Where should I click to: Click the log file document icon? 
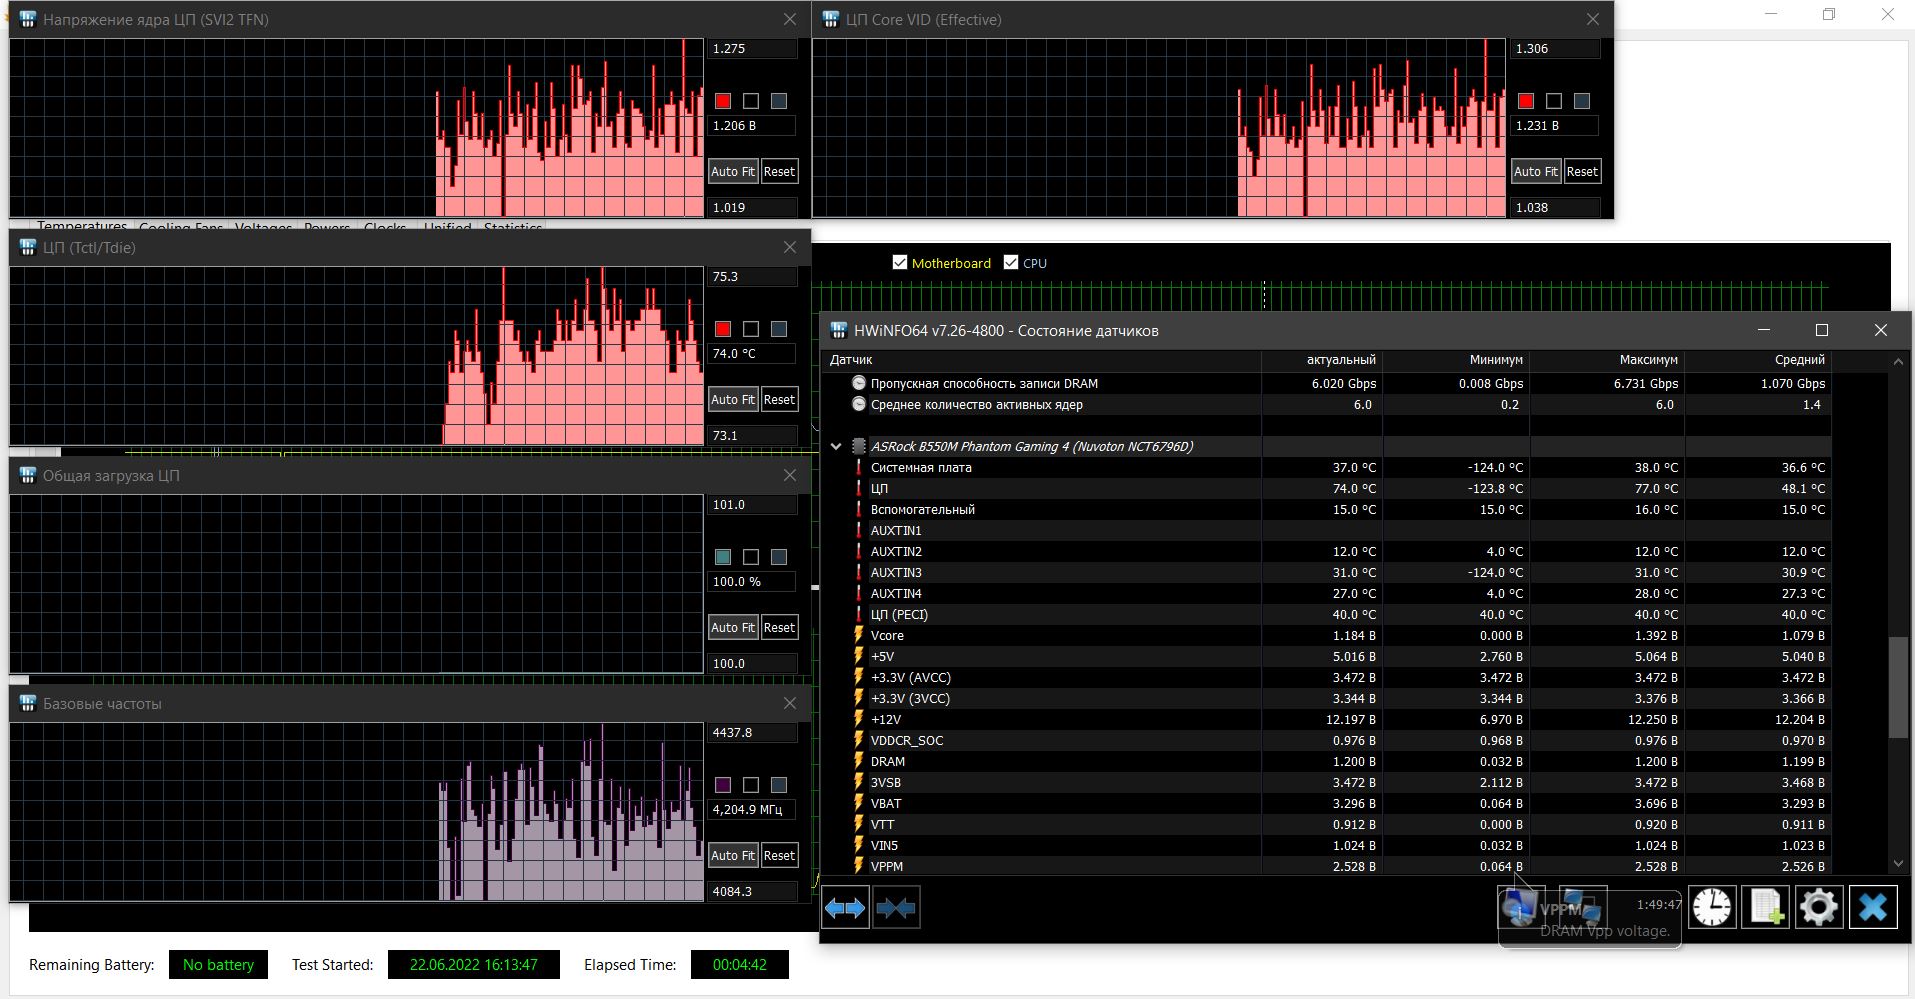tap(1766, 908)
